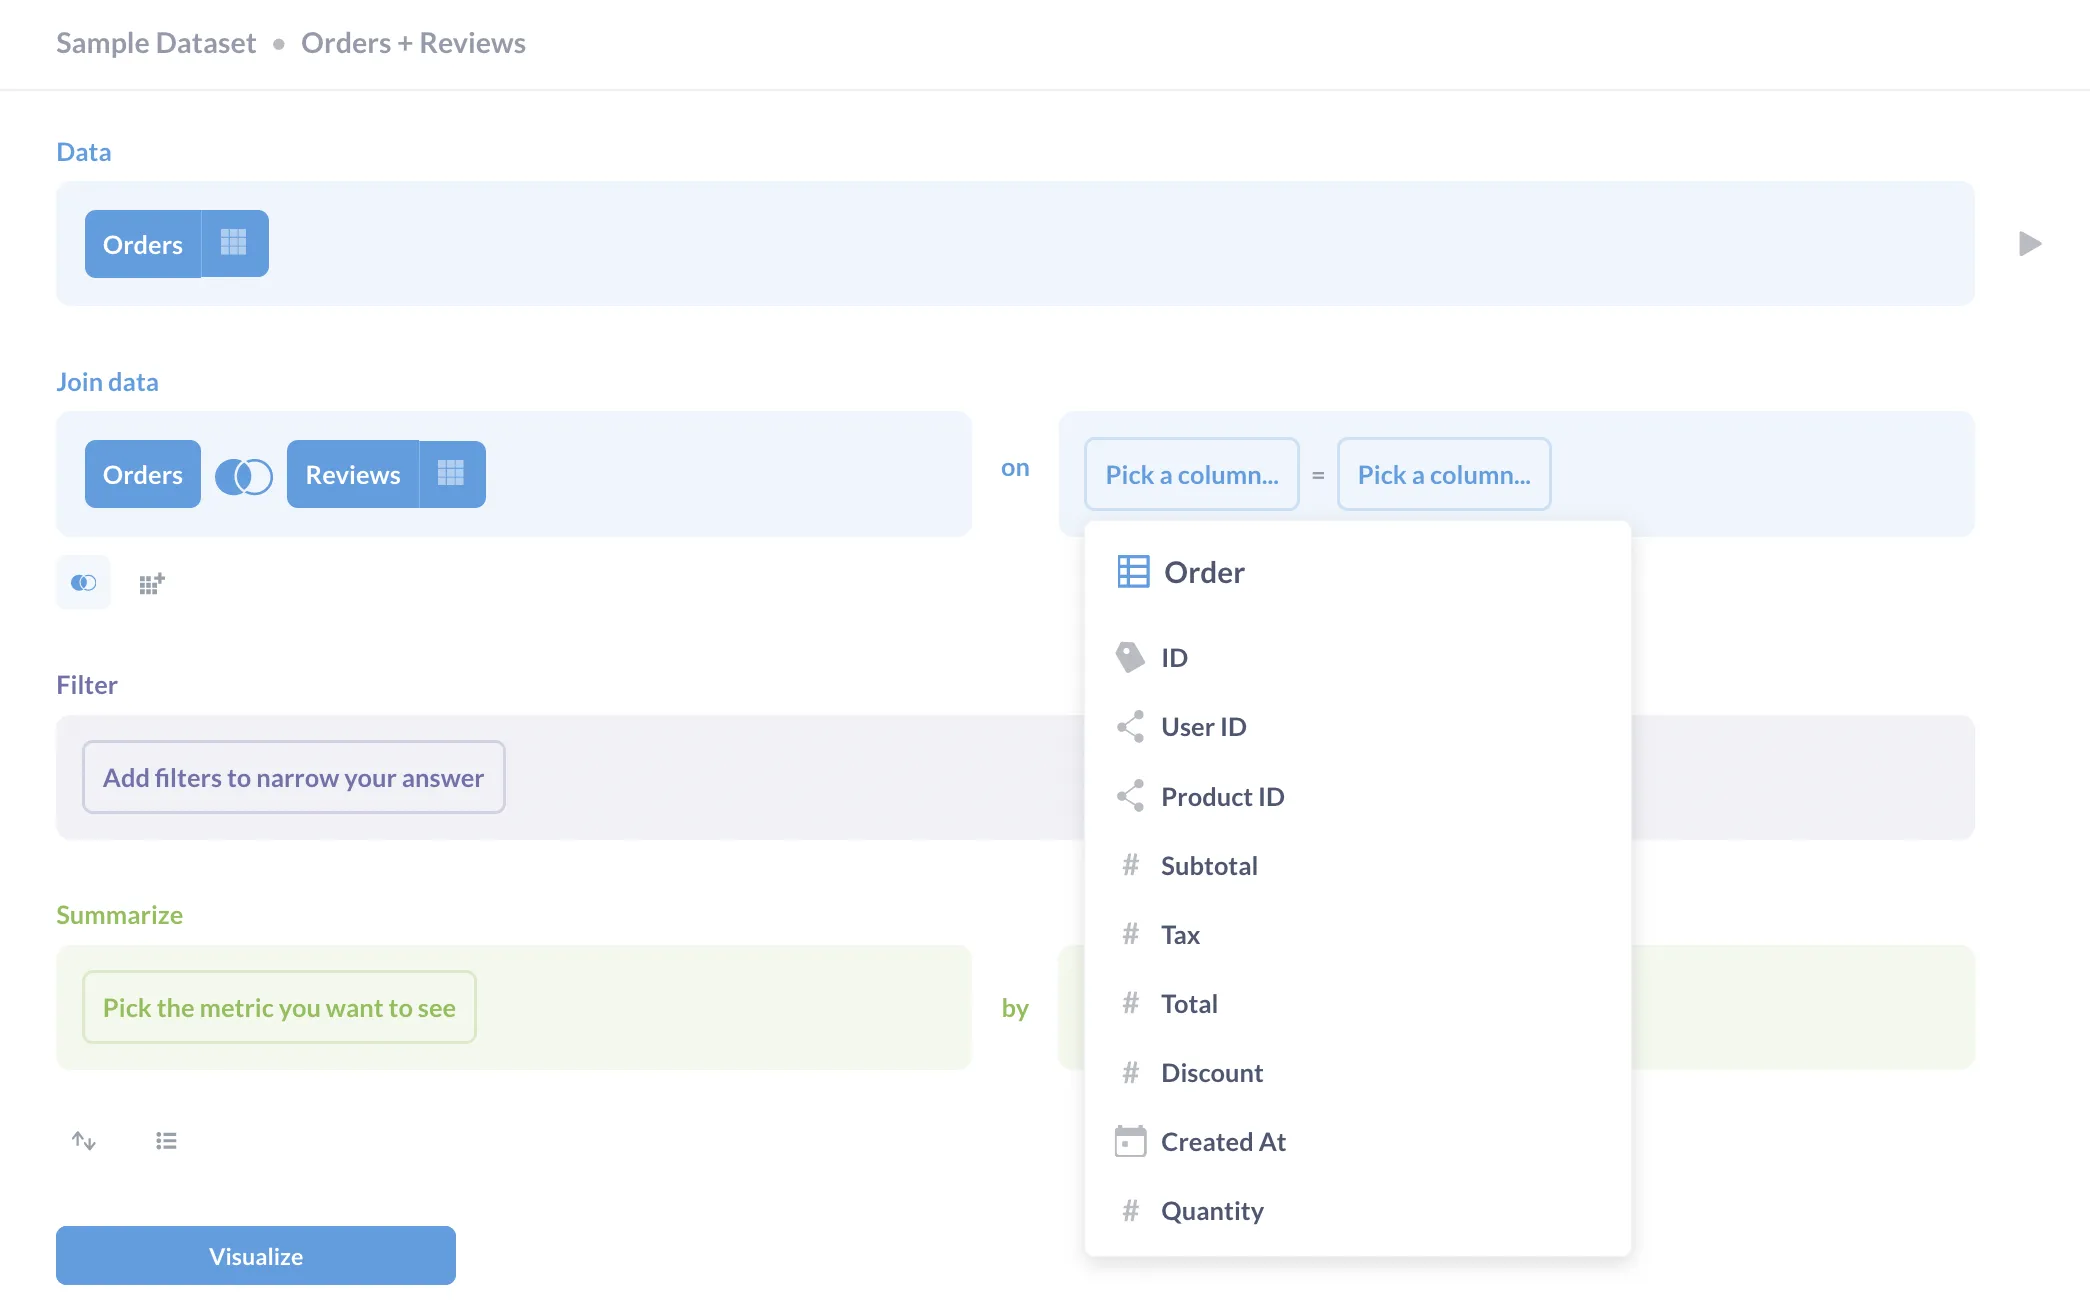Screen dimensions: 2090x1306
Task: Open Reviews table column picker grid icon
Action: (451, 474)
